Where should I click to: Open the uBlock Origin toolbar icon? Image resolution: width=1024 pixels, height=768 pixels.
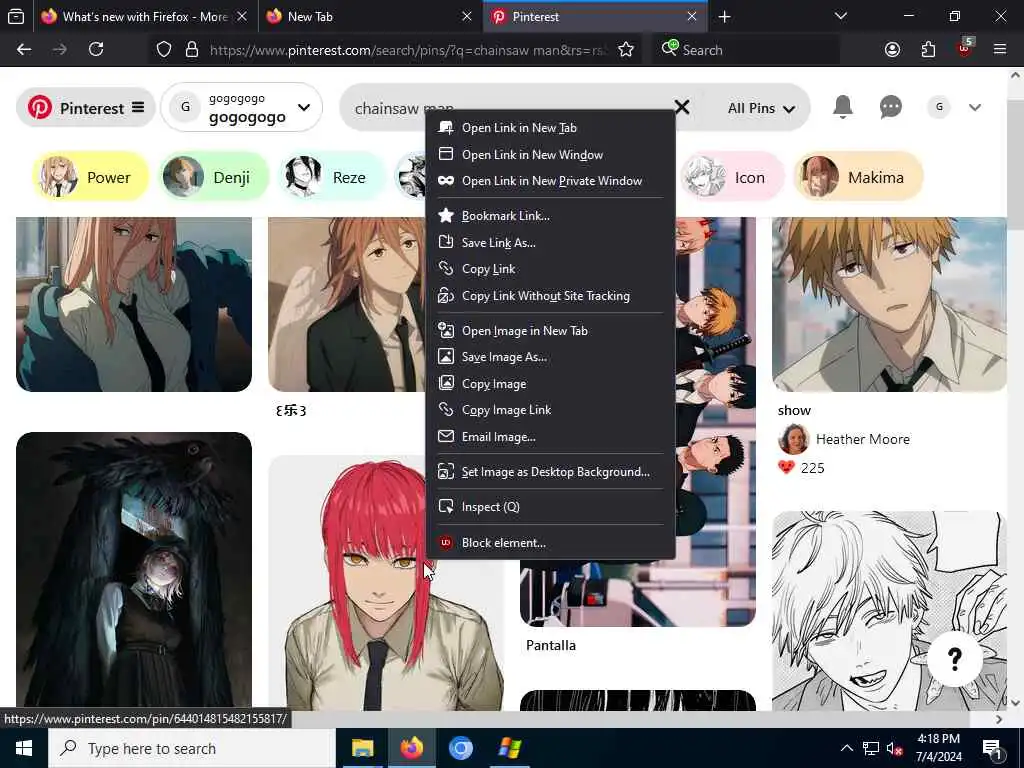click(965, 48)
